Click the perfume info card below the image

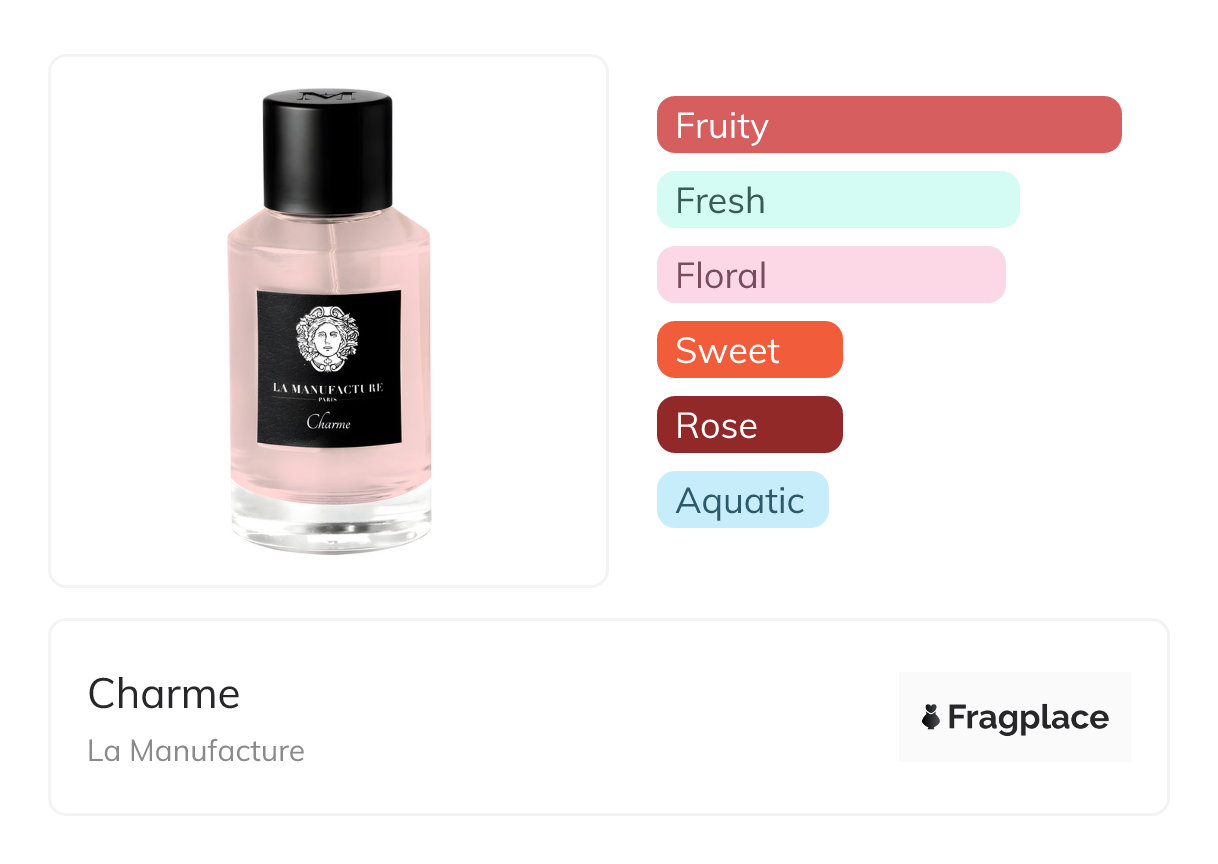coord(609,717)
